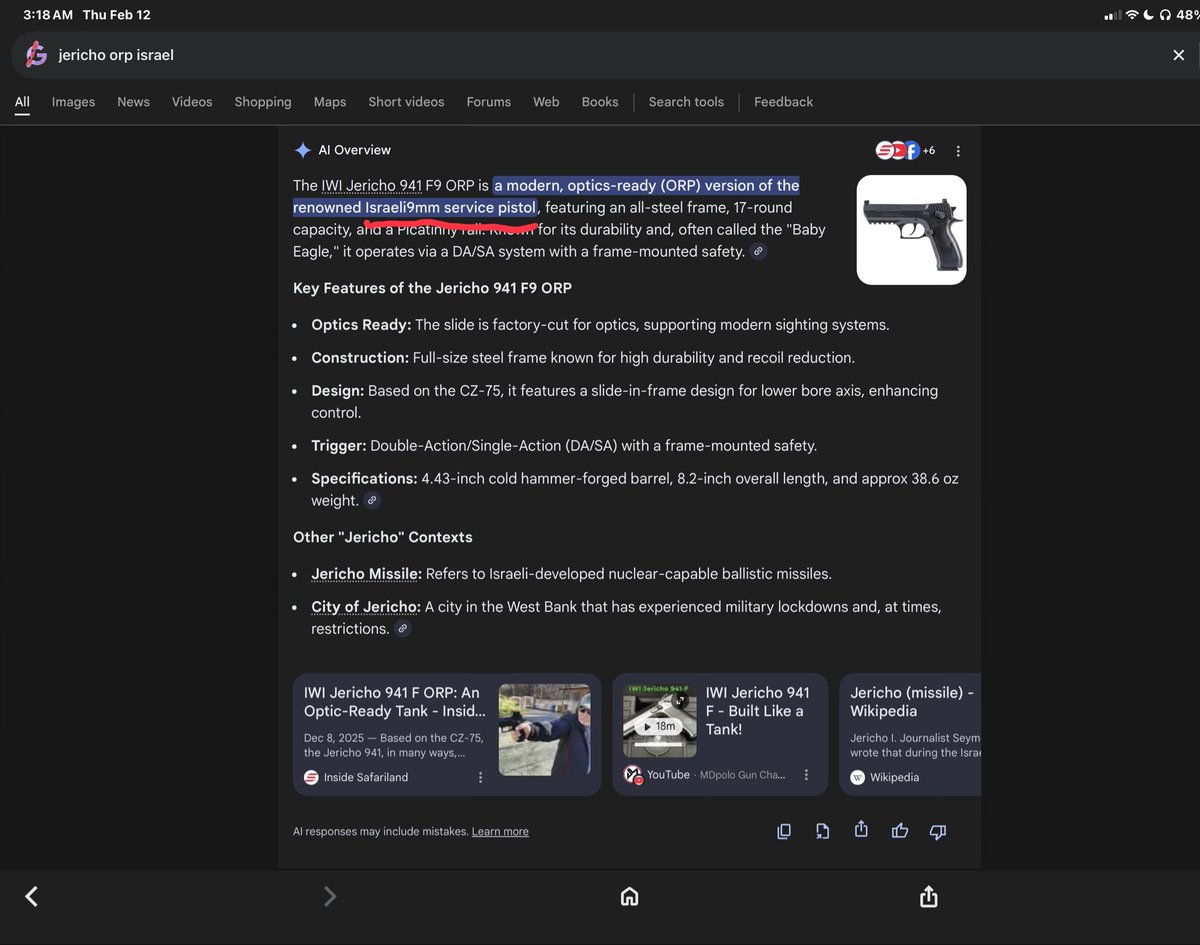The image size is (1200, 945).
Task: Open three-dot menu on YouTube card
Action: 806,775
